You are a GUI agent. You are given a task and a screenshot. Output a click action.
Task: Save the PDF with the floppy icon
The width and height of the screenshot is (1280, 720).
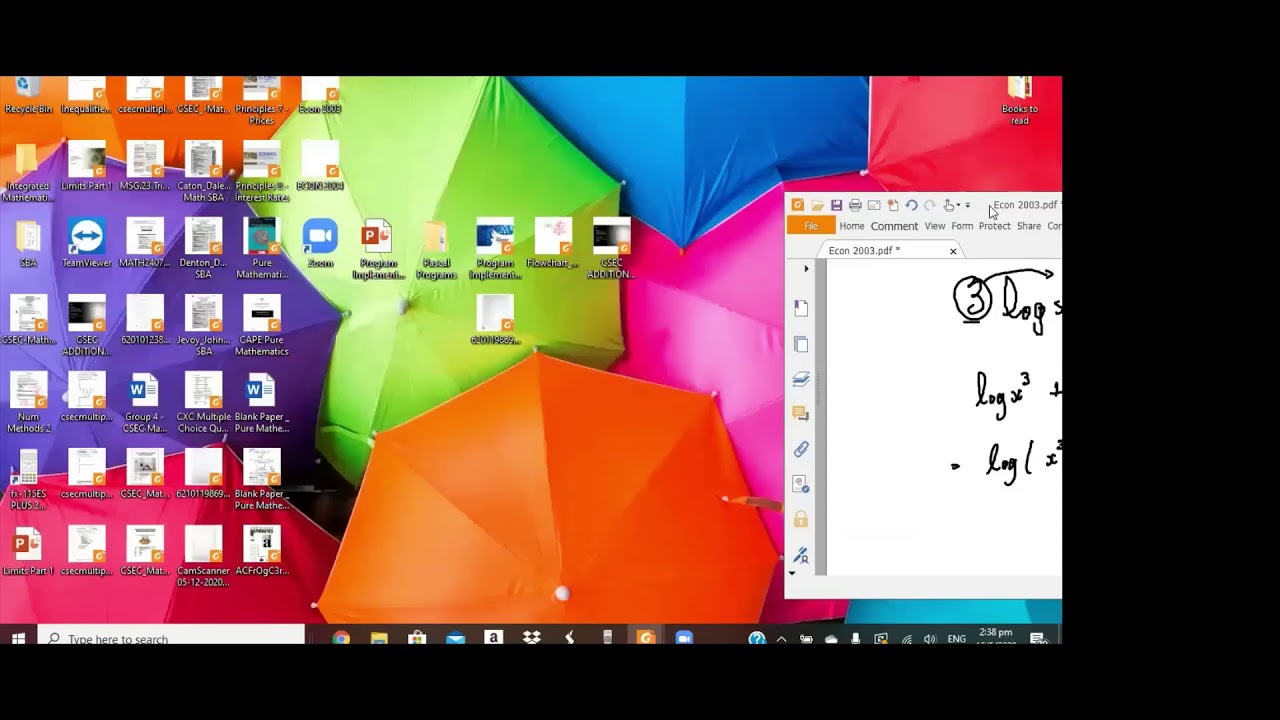836,205
